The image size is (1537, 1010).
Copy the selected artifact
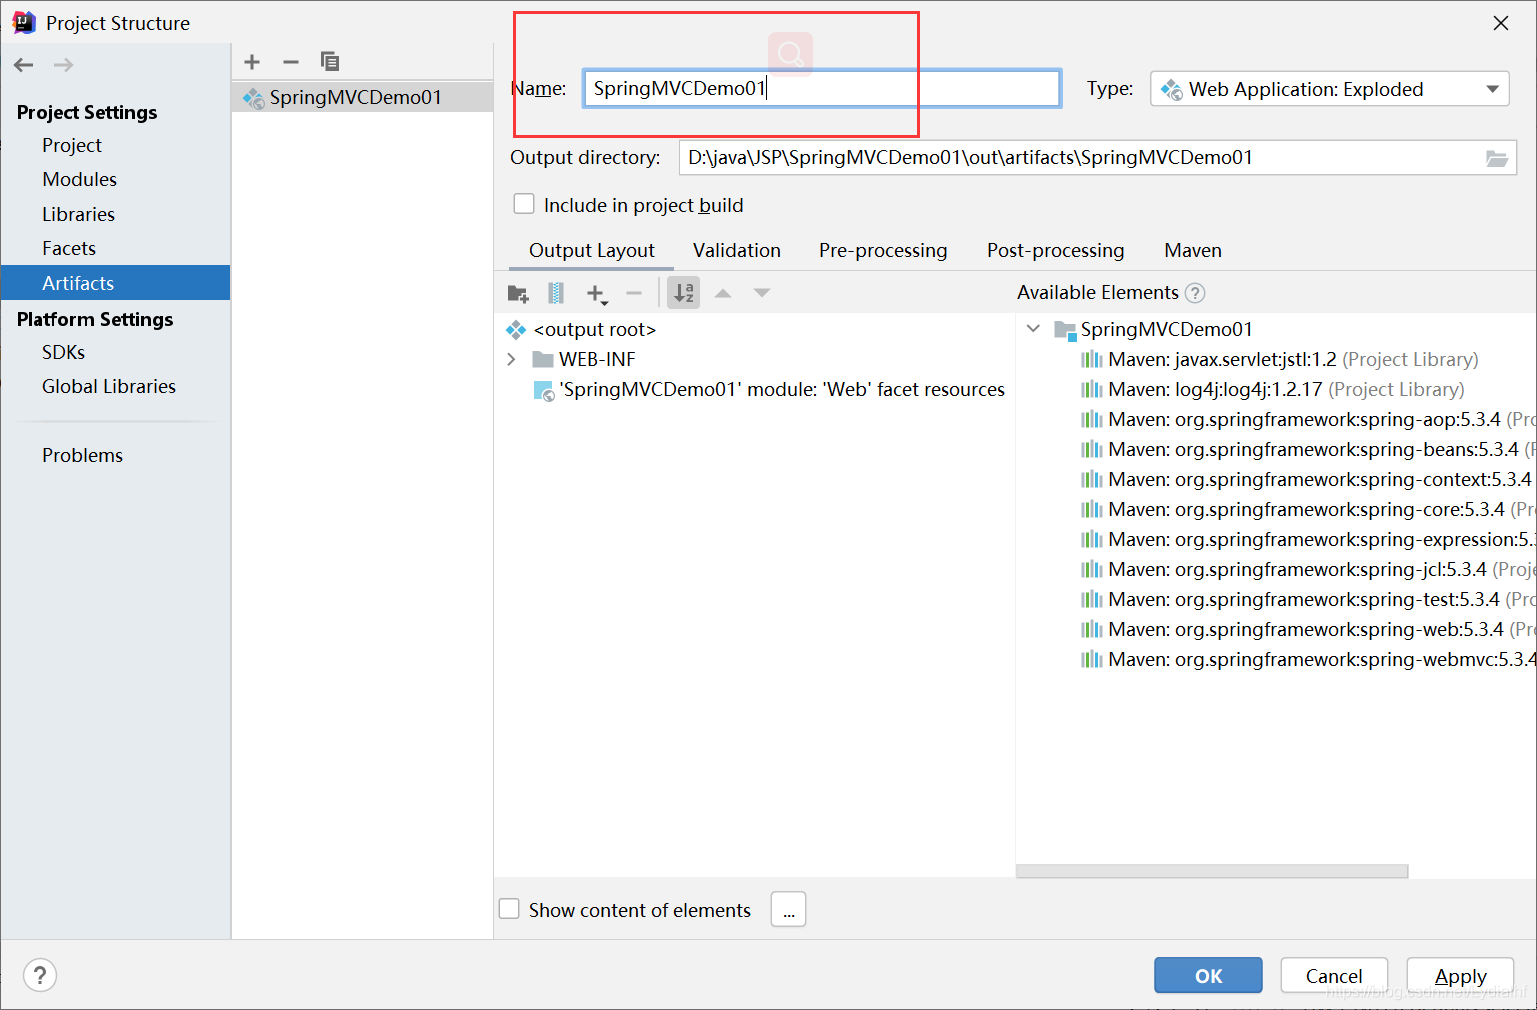tap(330, 62)
